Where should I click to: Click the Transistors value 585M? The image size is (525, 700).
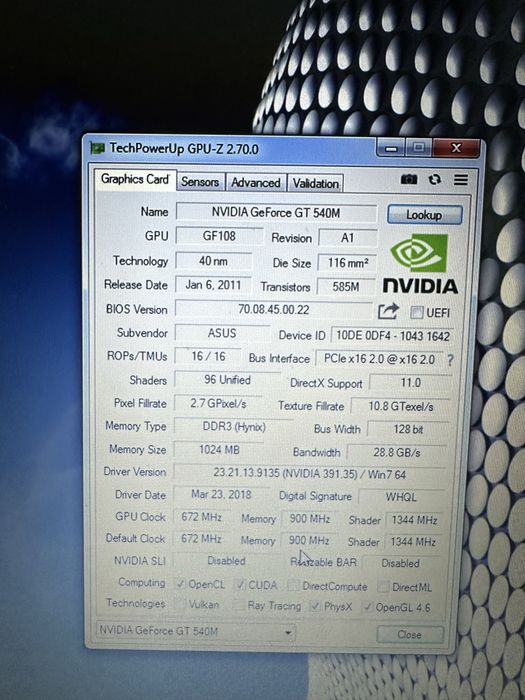346,286
